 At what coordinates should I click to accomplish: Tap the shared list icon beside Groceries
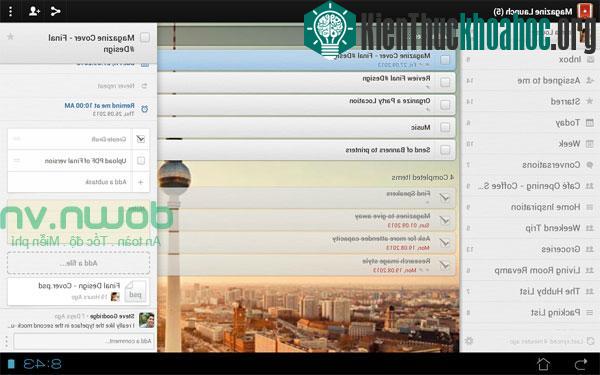[x=590, y=249]
